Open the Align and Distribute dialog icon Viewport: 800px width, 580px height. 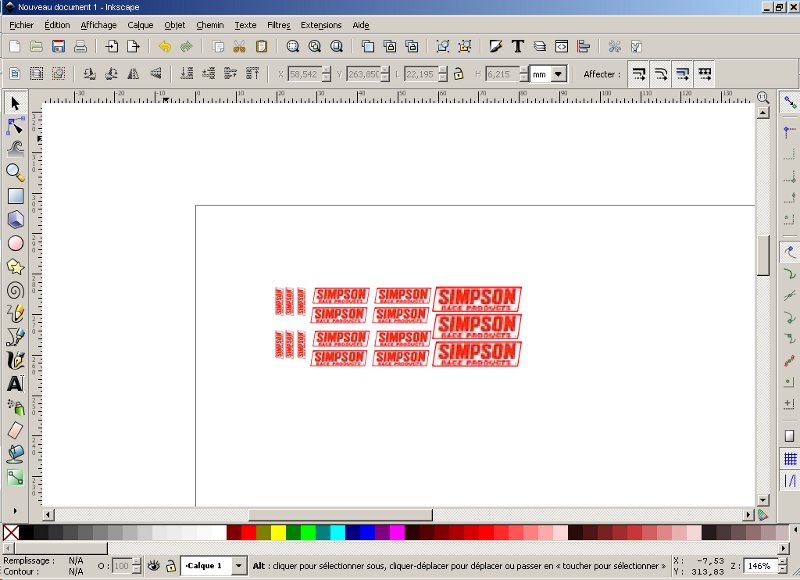(584, 46)
